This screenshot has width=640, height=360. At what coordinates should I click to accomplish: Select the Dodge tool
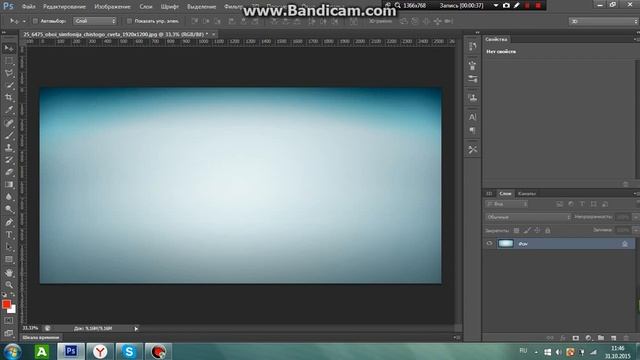click(x=9, y=209)
